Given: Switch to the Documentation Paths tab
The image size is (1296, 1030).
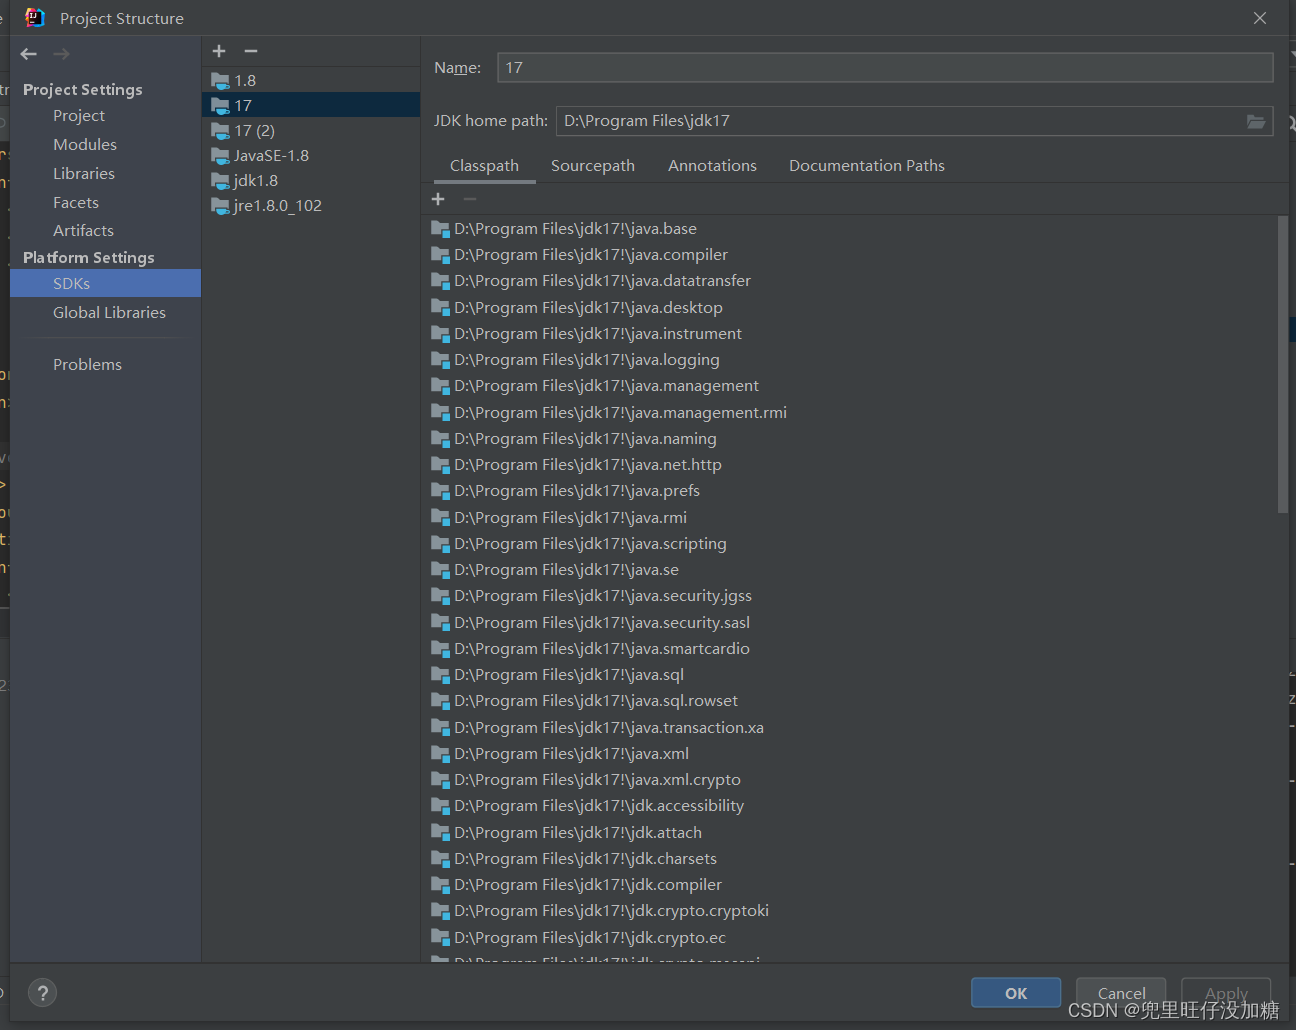Looking at the screenshot, I should [x=867, y=166].
